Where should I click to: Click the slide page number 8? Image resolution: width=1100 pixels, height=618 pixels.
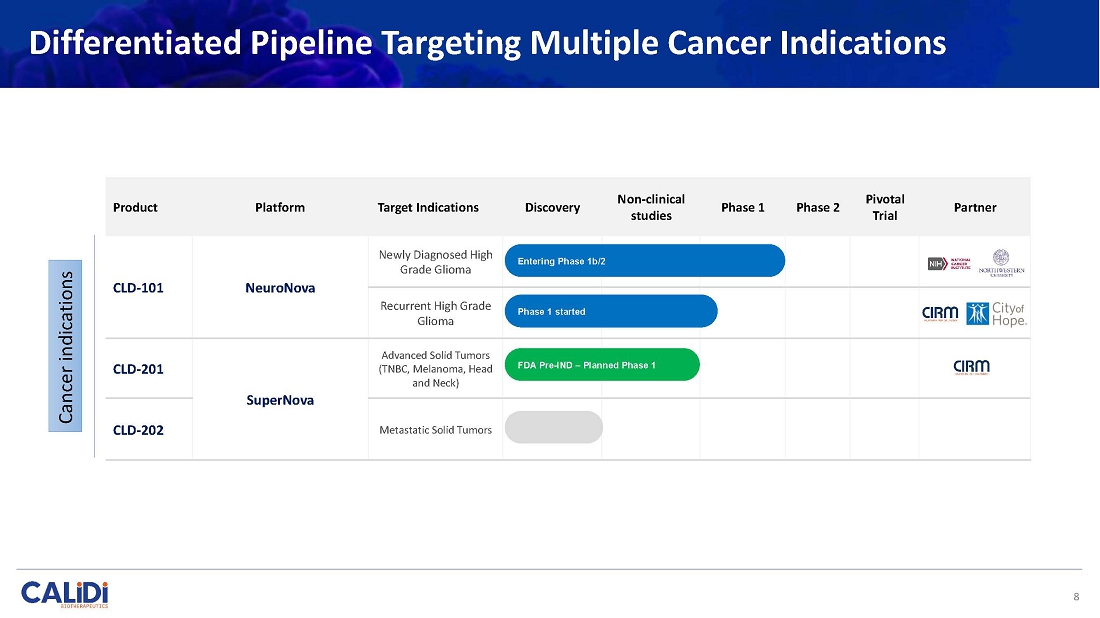tap(1076, 597)
